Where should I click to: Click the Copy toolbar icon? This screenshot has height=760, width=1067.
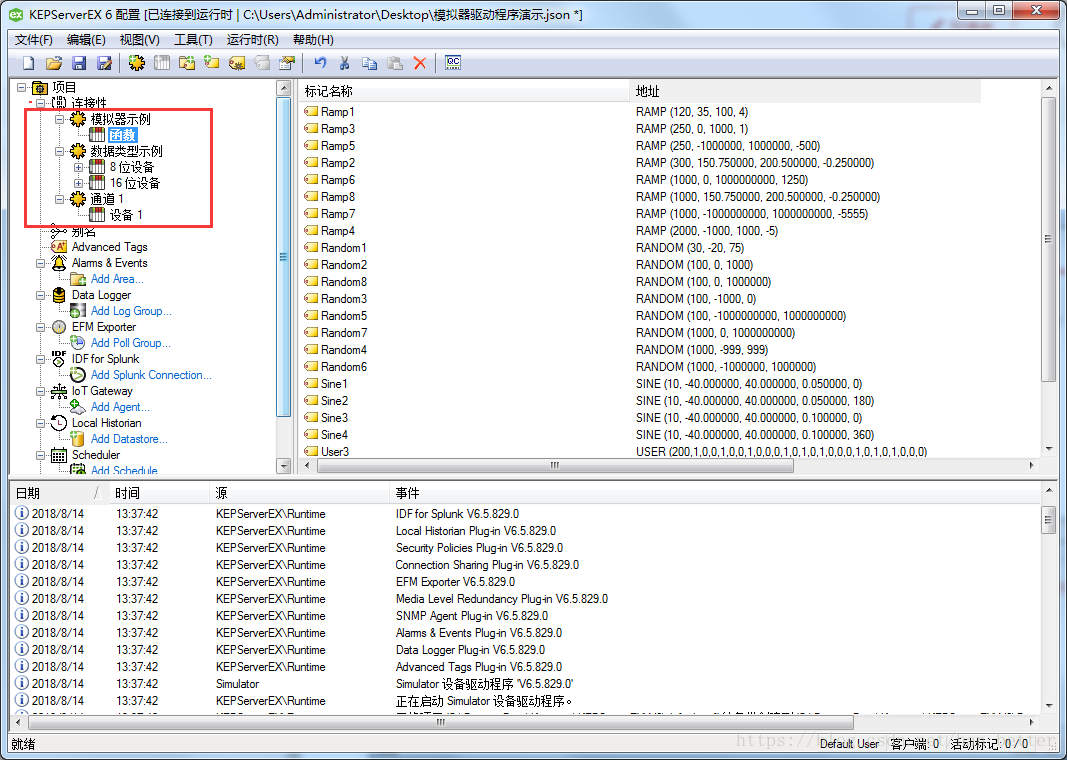[370, 63]
